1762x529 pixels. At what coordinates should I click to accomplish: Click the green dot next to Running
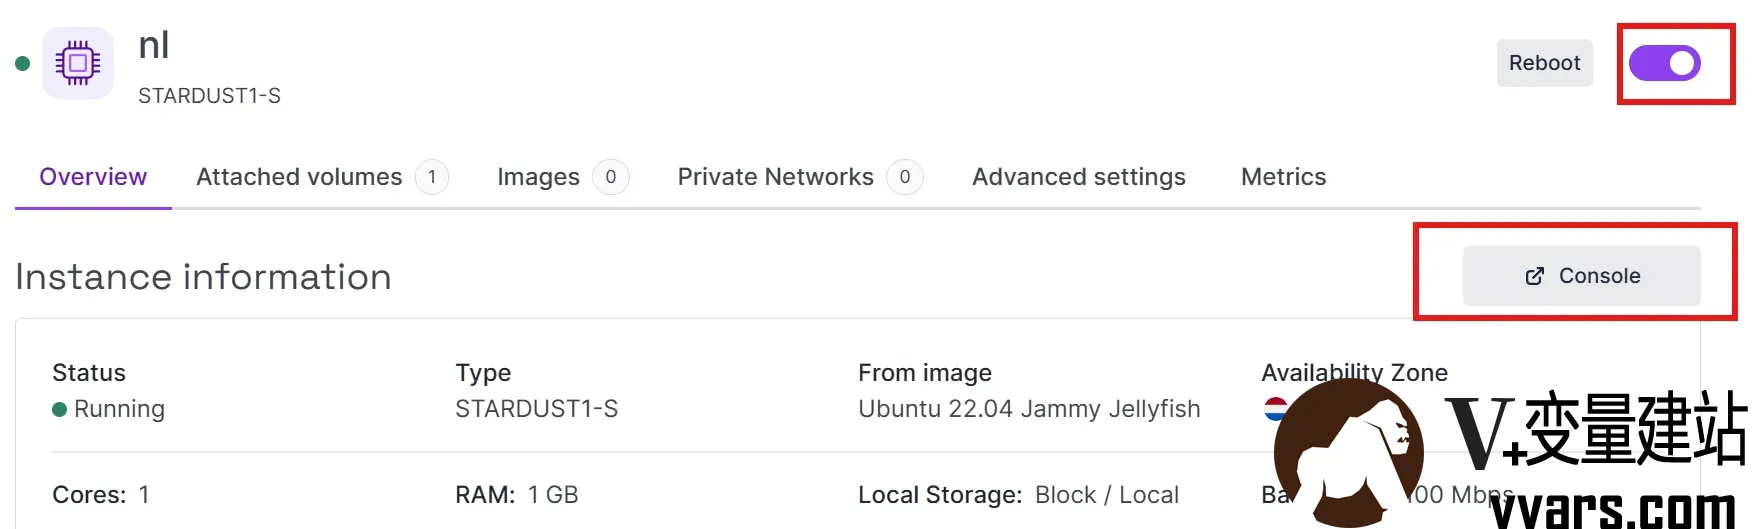[x=59, y=409]
